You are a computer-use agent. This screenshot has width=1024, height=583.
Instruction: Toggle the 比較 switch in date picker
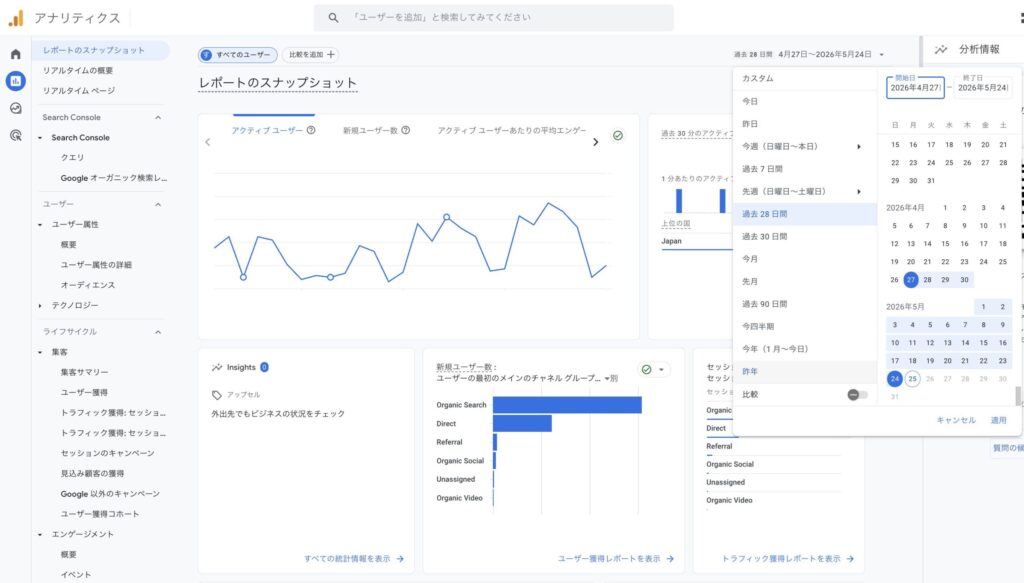click(857, 394)
